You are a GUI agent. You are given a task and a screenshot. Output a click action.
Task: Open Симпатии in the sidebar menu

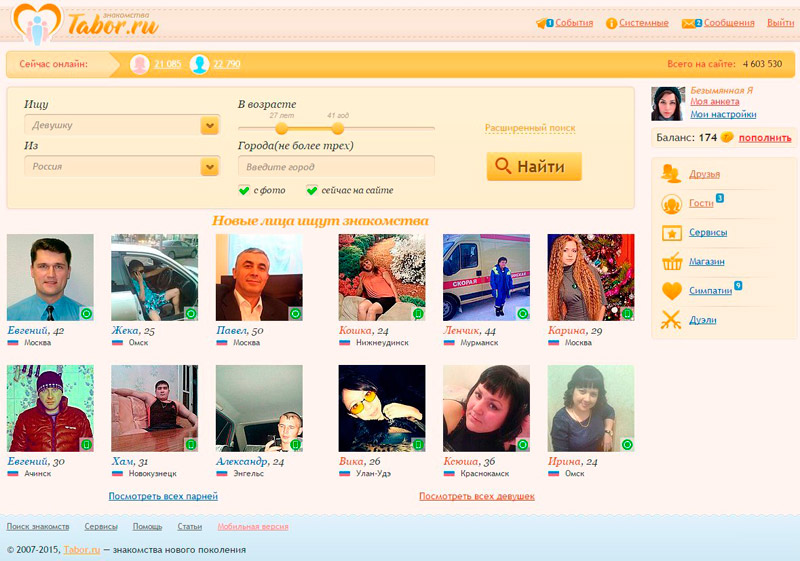[x=711, y=290]
